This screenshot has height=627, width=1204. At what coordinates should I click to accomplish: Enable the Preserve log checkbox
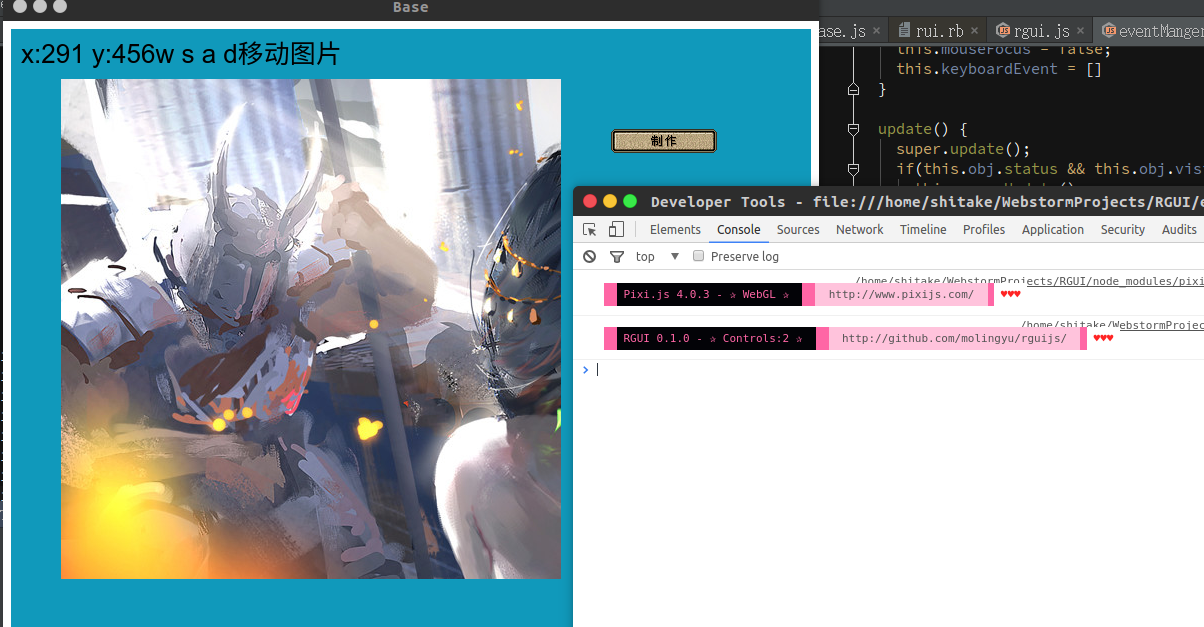tap(699, 256)
